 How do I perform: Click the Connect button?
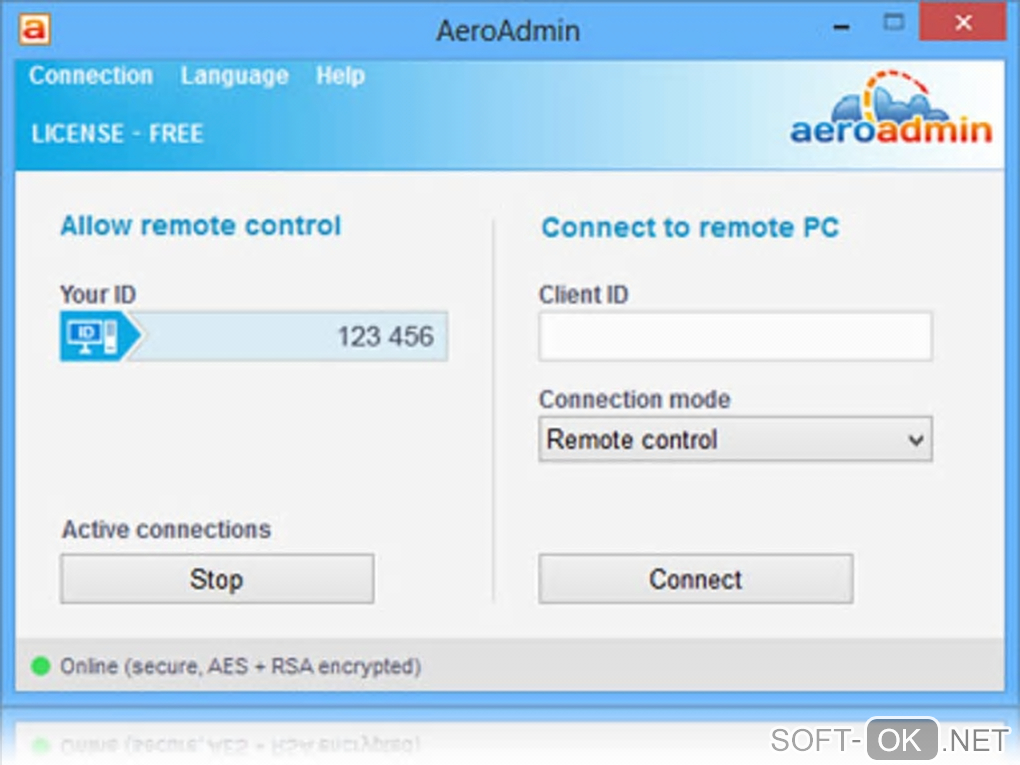point(695,579)
